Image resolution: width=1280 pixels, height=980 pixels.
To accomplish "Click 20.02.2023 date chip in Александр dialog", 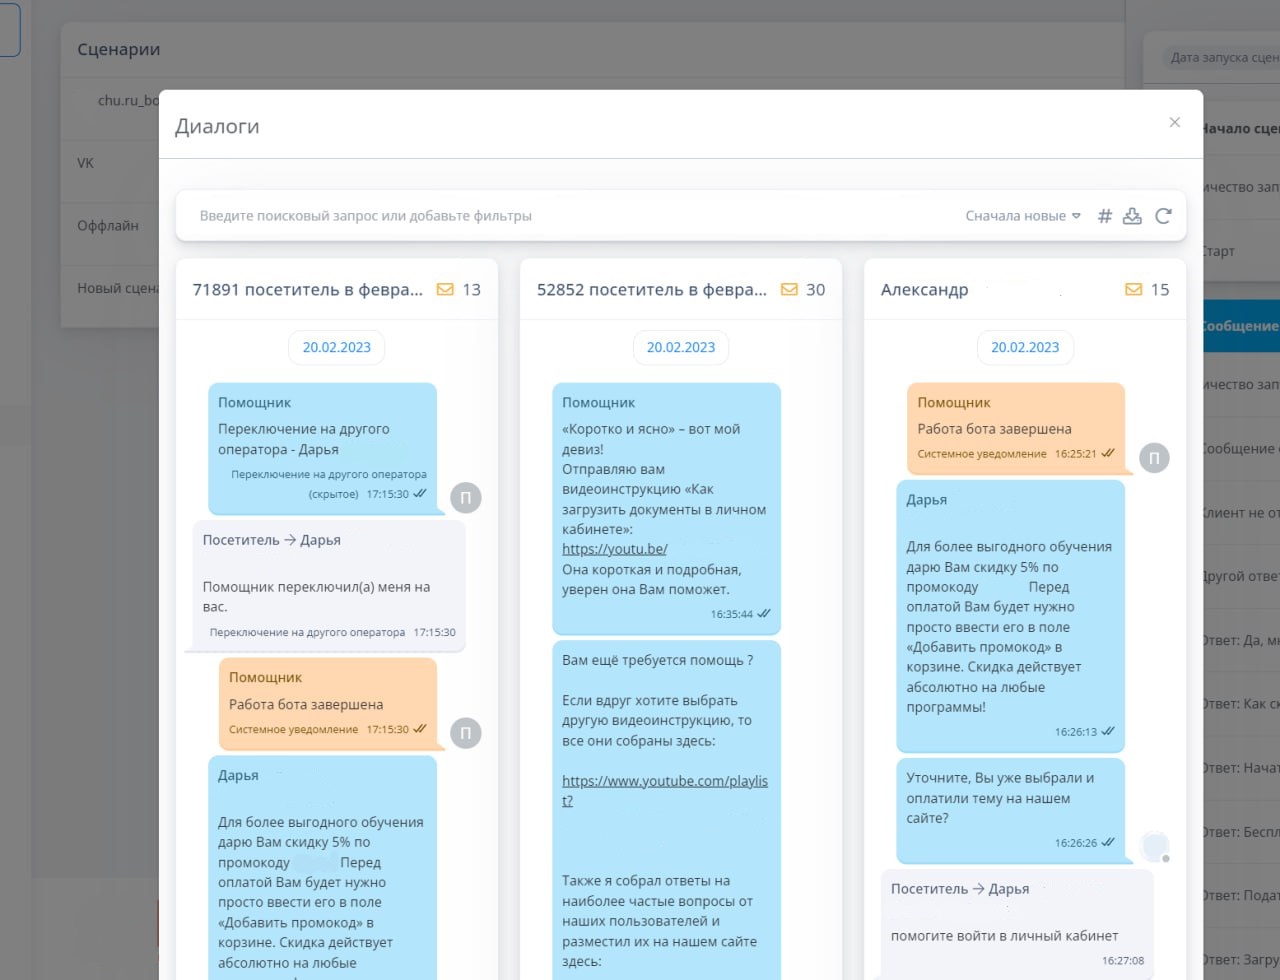I will click(1024, 348).
